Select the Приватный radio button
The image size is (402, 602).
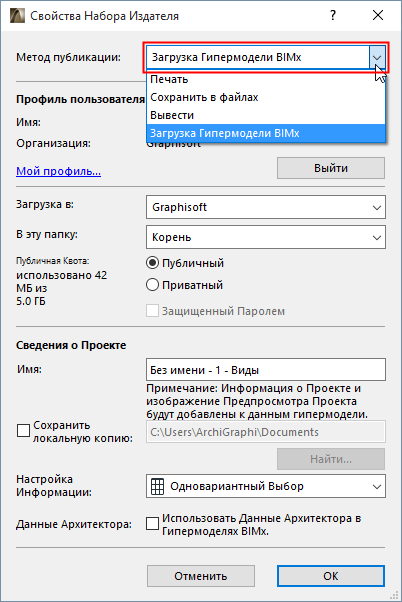point(152,285)
